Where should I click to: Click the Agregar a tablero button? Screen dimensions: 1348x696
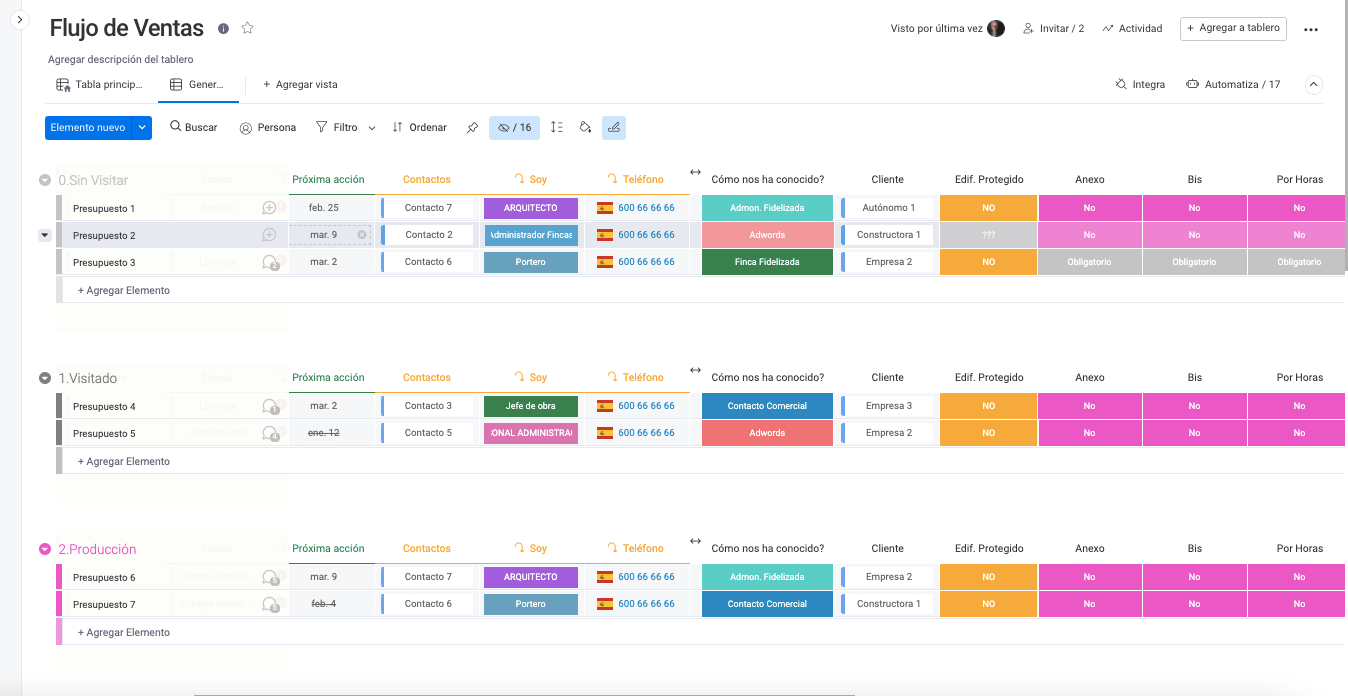[x=1233, y=28]
